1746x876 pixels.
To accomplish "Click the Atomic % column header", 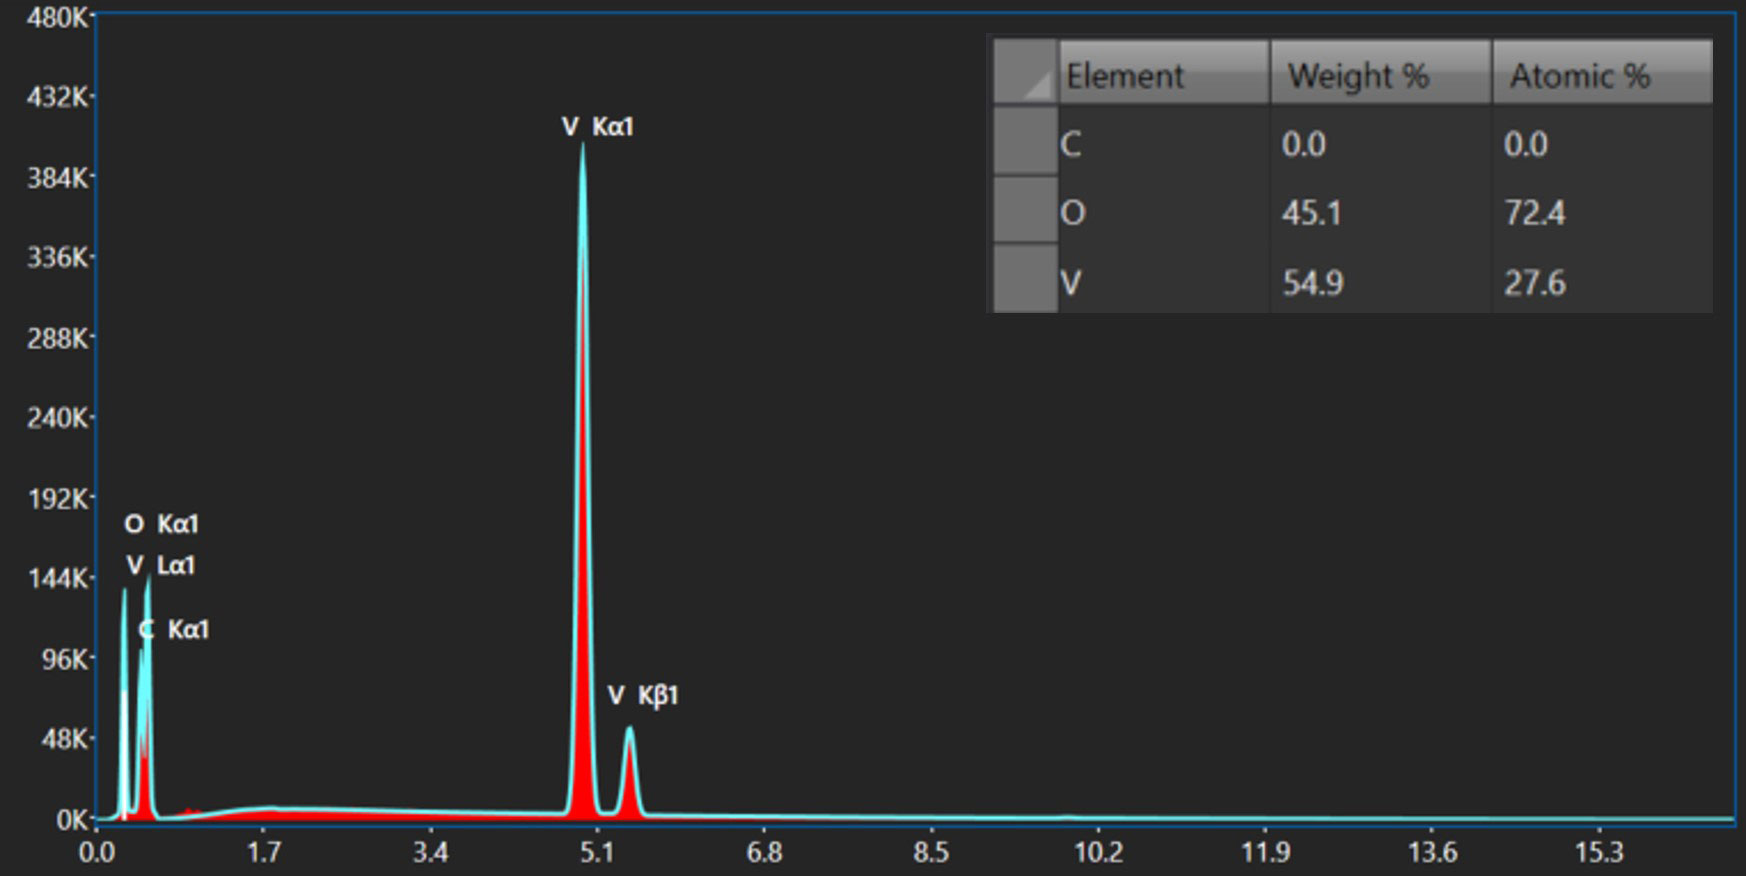I will (1601, 75).
